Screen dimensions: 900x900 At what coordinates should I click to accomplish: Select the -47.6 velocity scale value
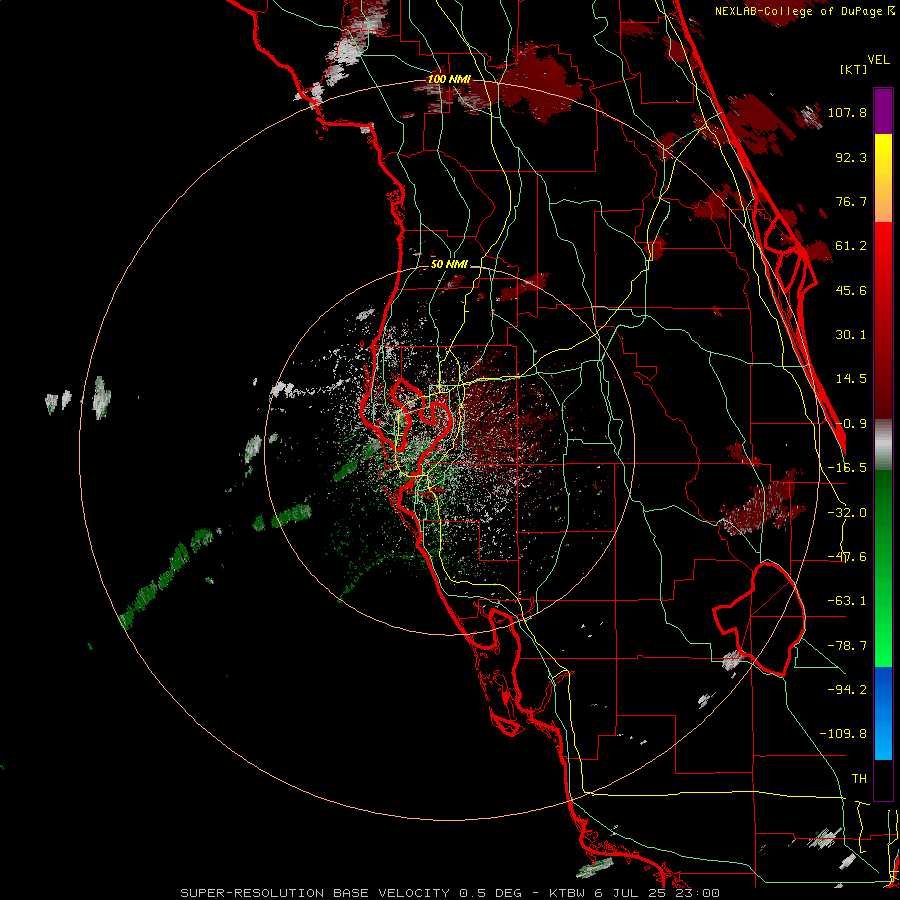pos(847,557)
